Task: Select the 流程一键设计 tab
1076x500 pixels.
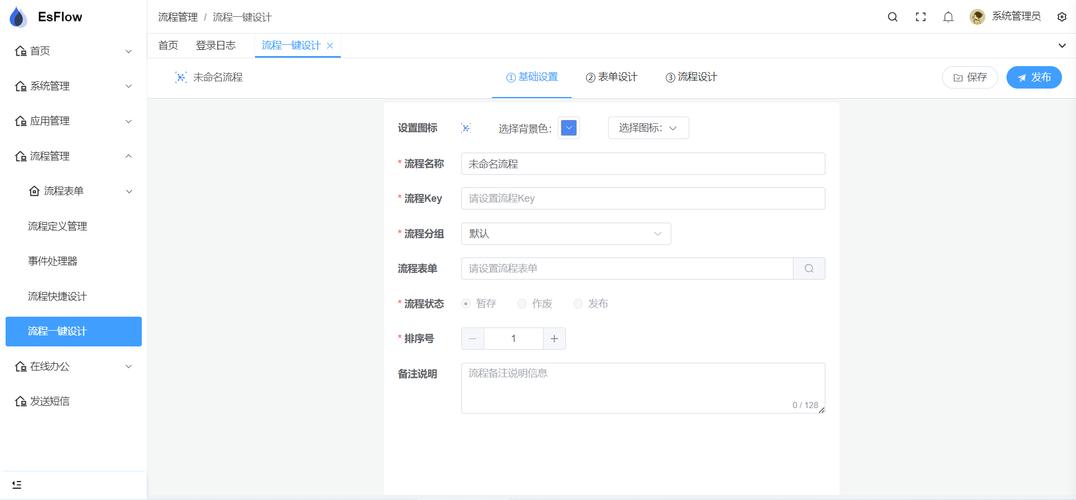Action: [291, 45]
